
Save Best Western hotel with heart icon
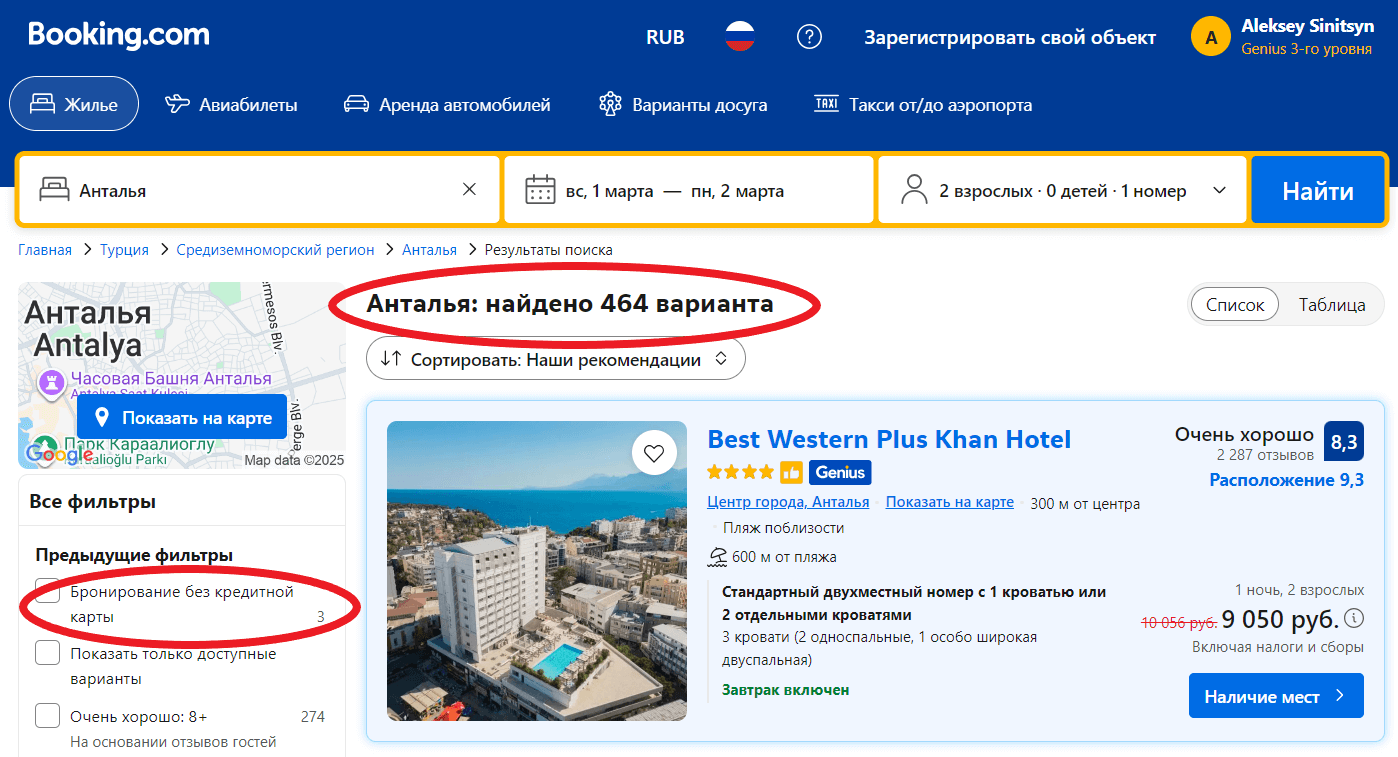pos(655,453)
